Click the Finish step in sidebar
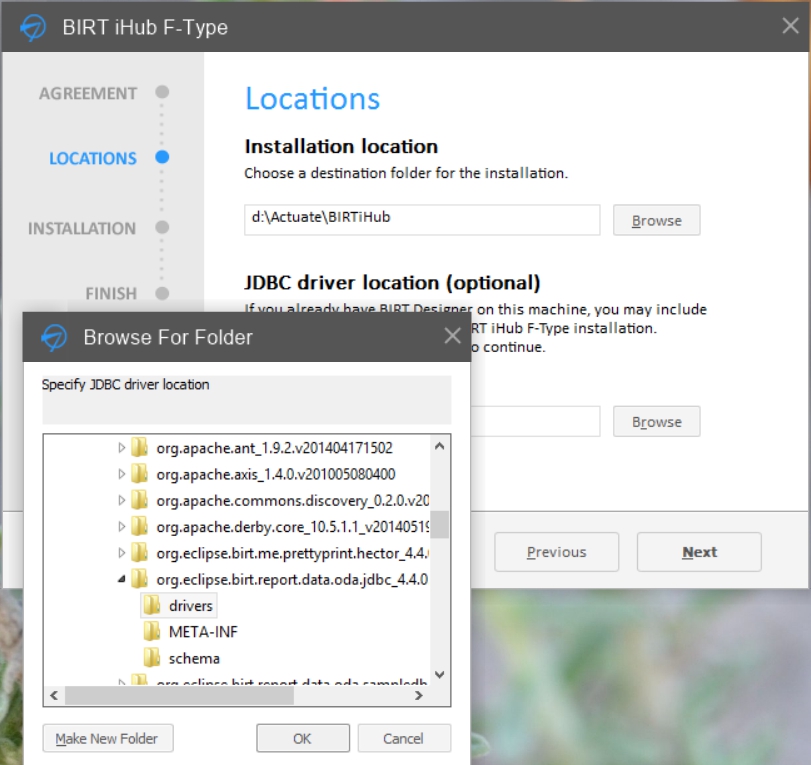Screen dimensions: 811x765 111,293
